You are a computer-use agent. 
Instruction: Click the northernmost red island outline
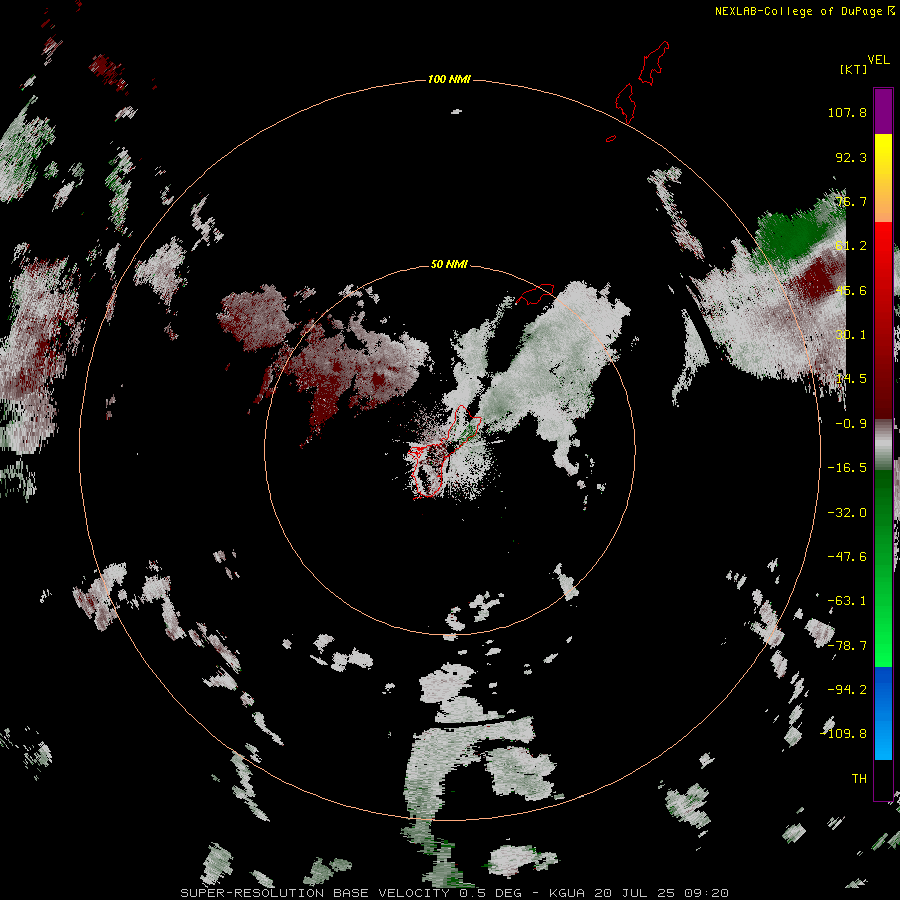coord(654,63)
